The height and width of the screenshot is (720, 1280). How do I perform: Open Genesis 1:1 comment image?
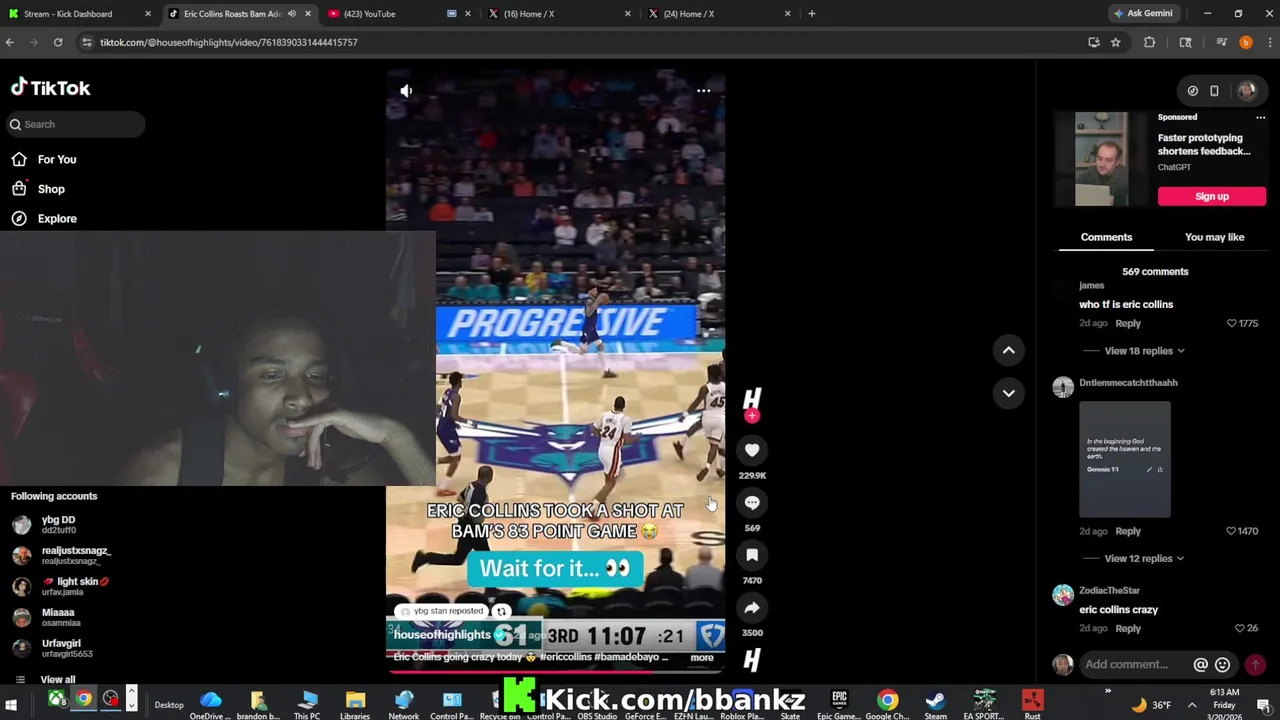pyautogui.click(x=1125, y=460)
